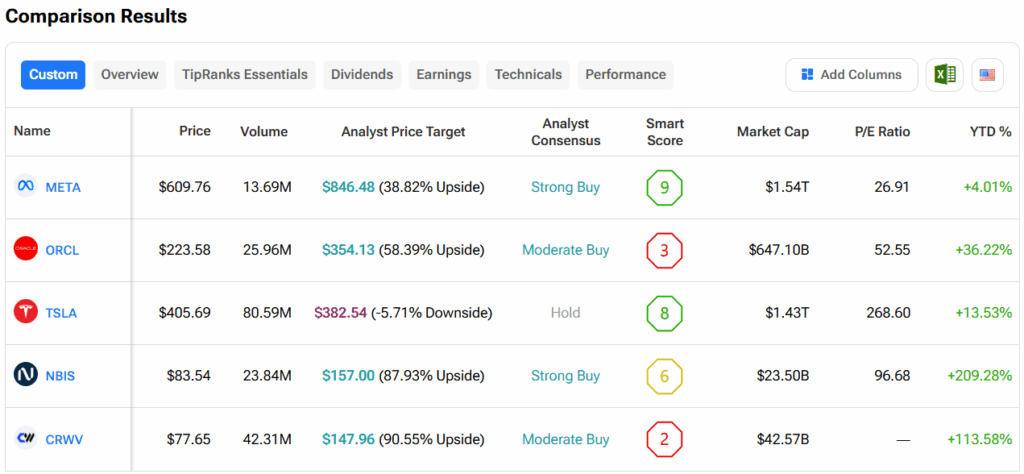Click the US flag market icon
The width and height of the screenshot is (1024, 474).
pyautogui.click(x=987, y=75)
